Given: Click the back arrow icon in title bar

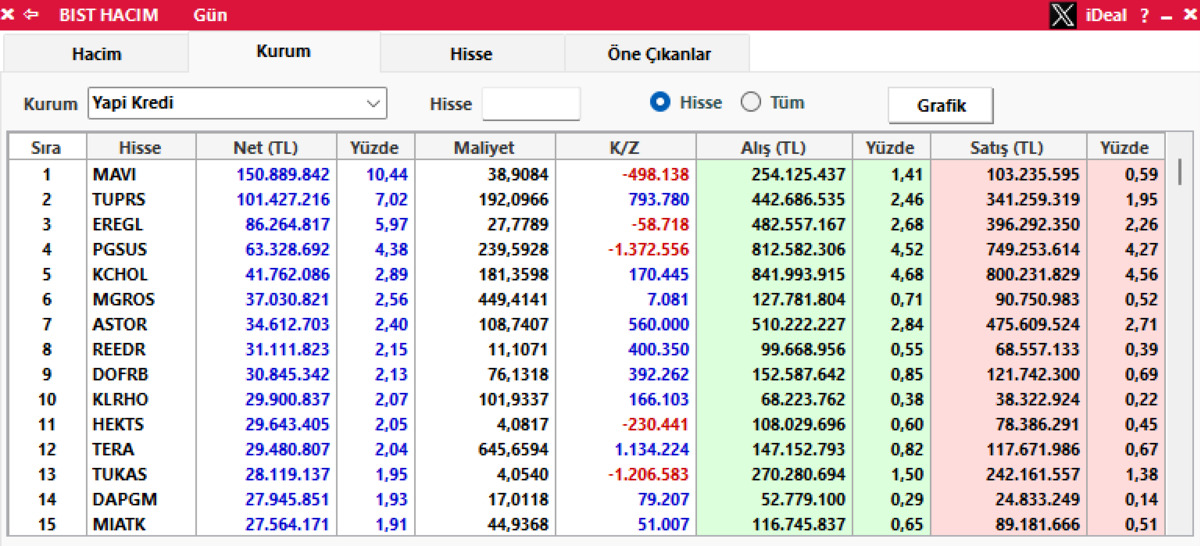Looking at the screenshot, I should [x=31, y=15].
